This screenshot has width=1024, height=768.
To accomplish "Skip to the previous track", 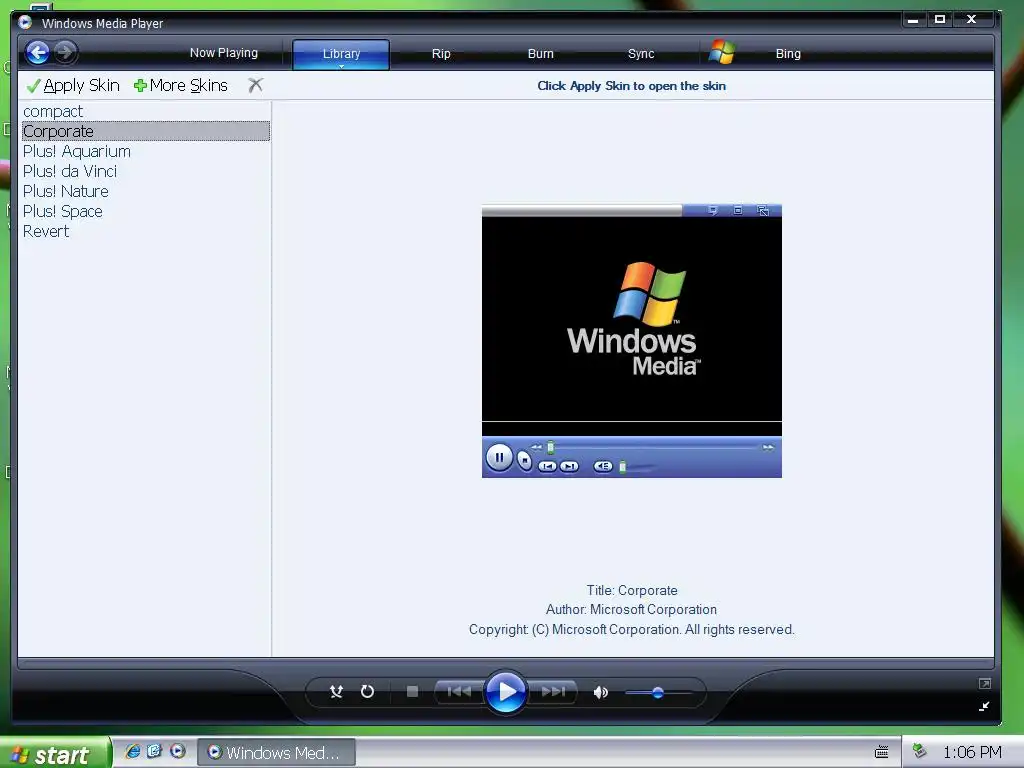I will (x=459, y=692).
